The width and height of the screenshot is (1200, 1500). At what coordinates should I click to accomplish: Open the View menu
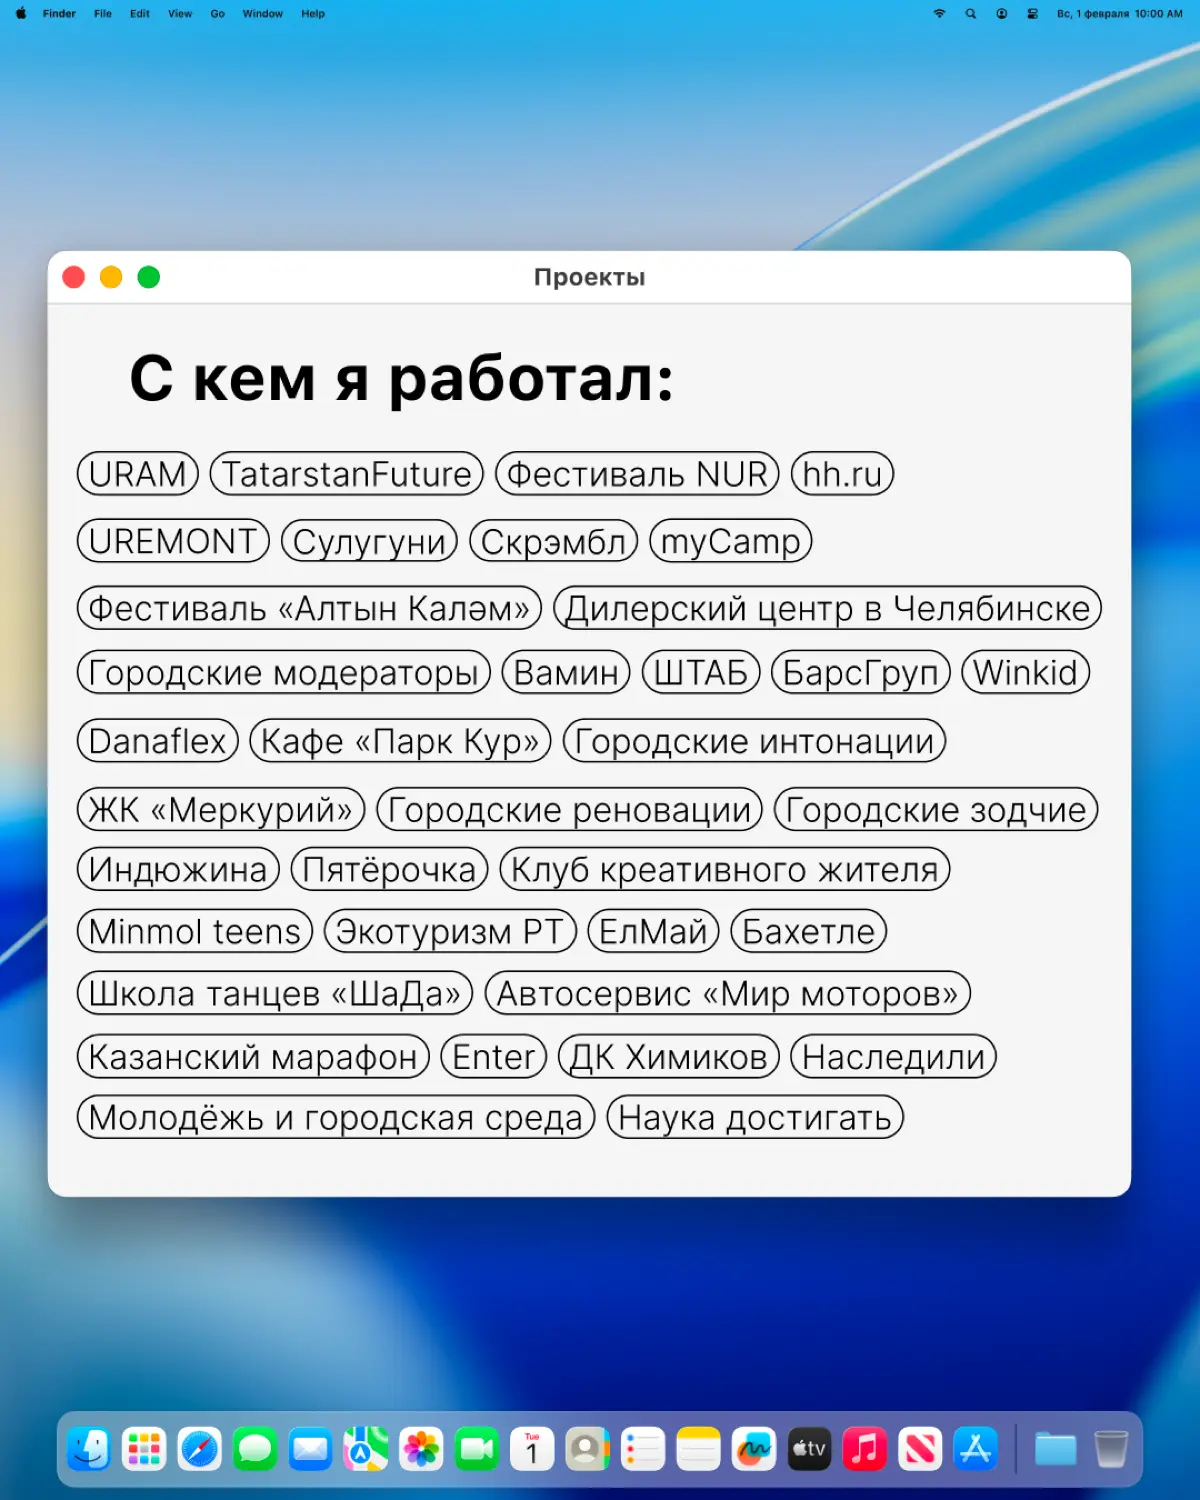click(180, 14)
